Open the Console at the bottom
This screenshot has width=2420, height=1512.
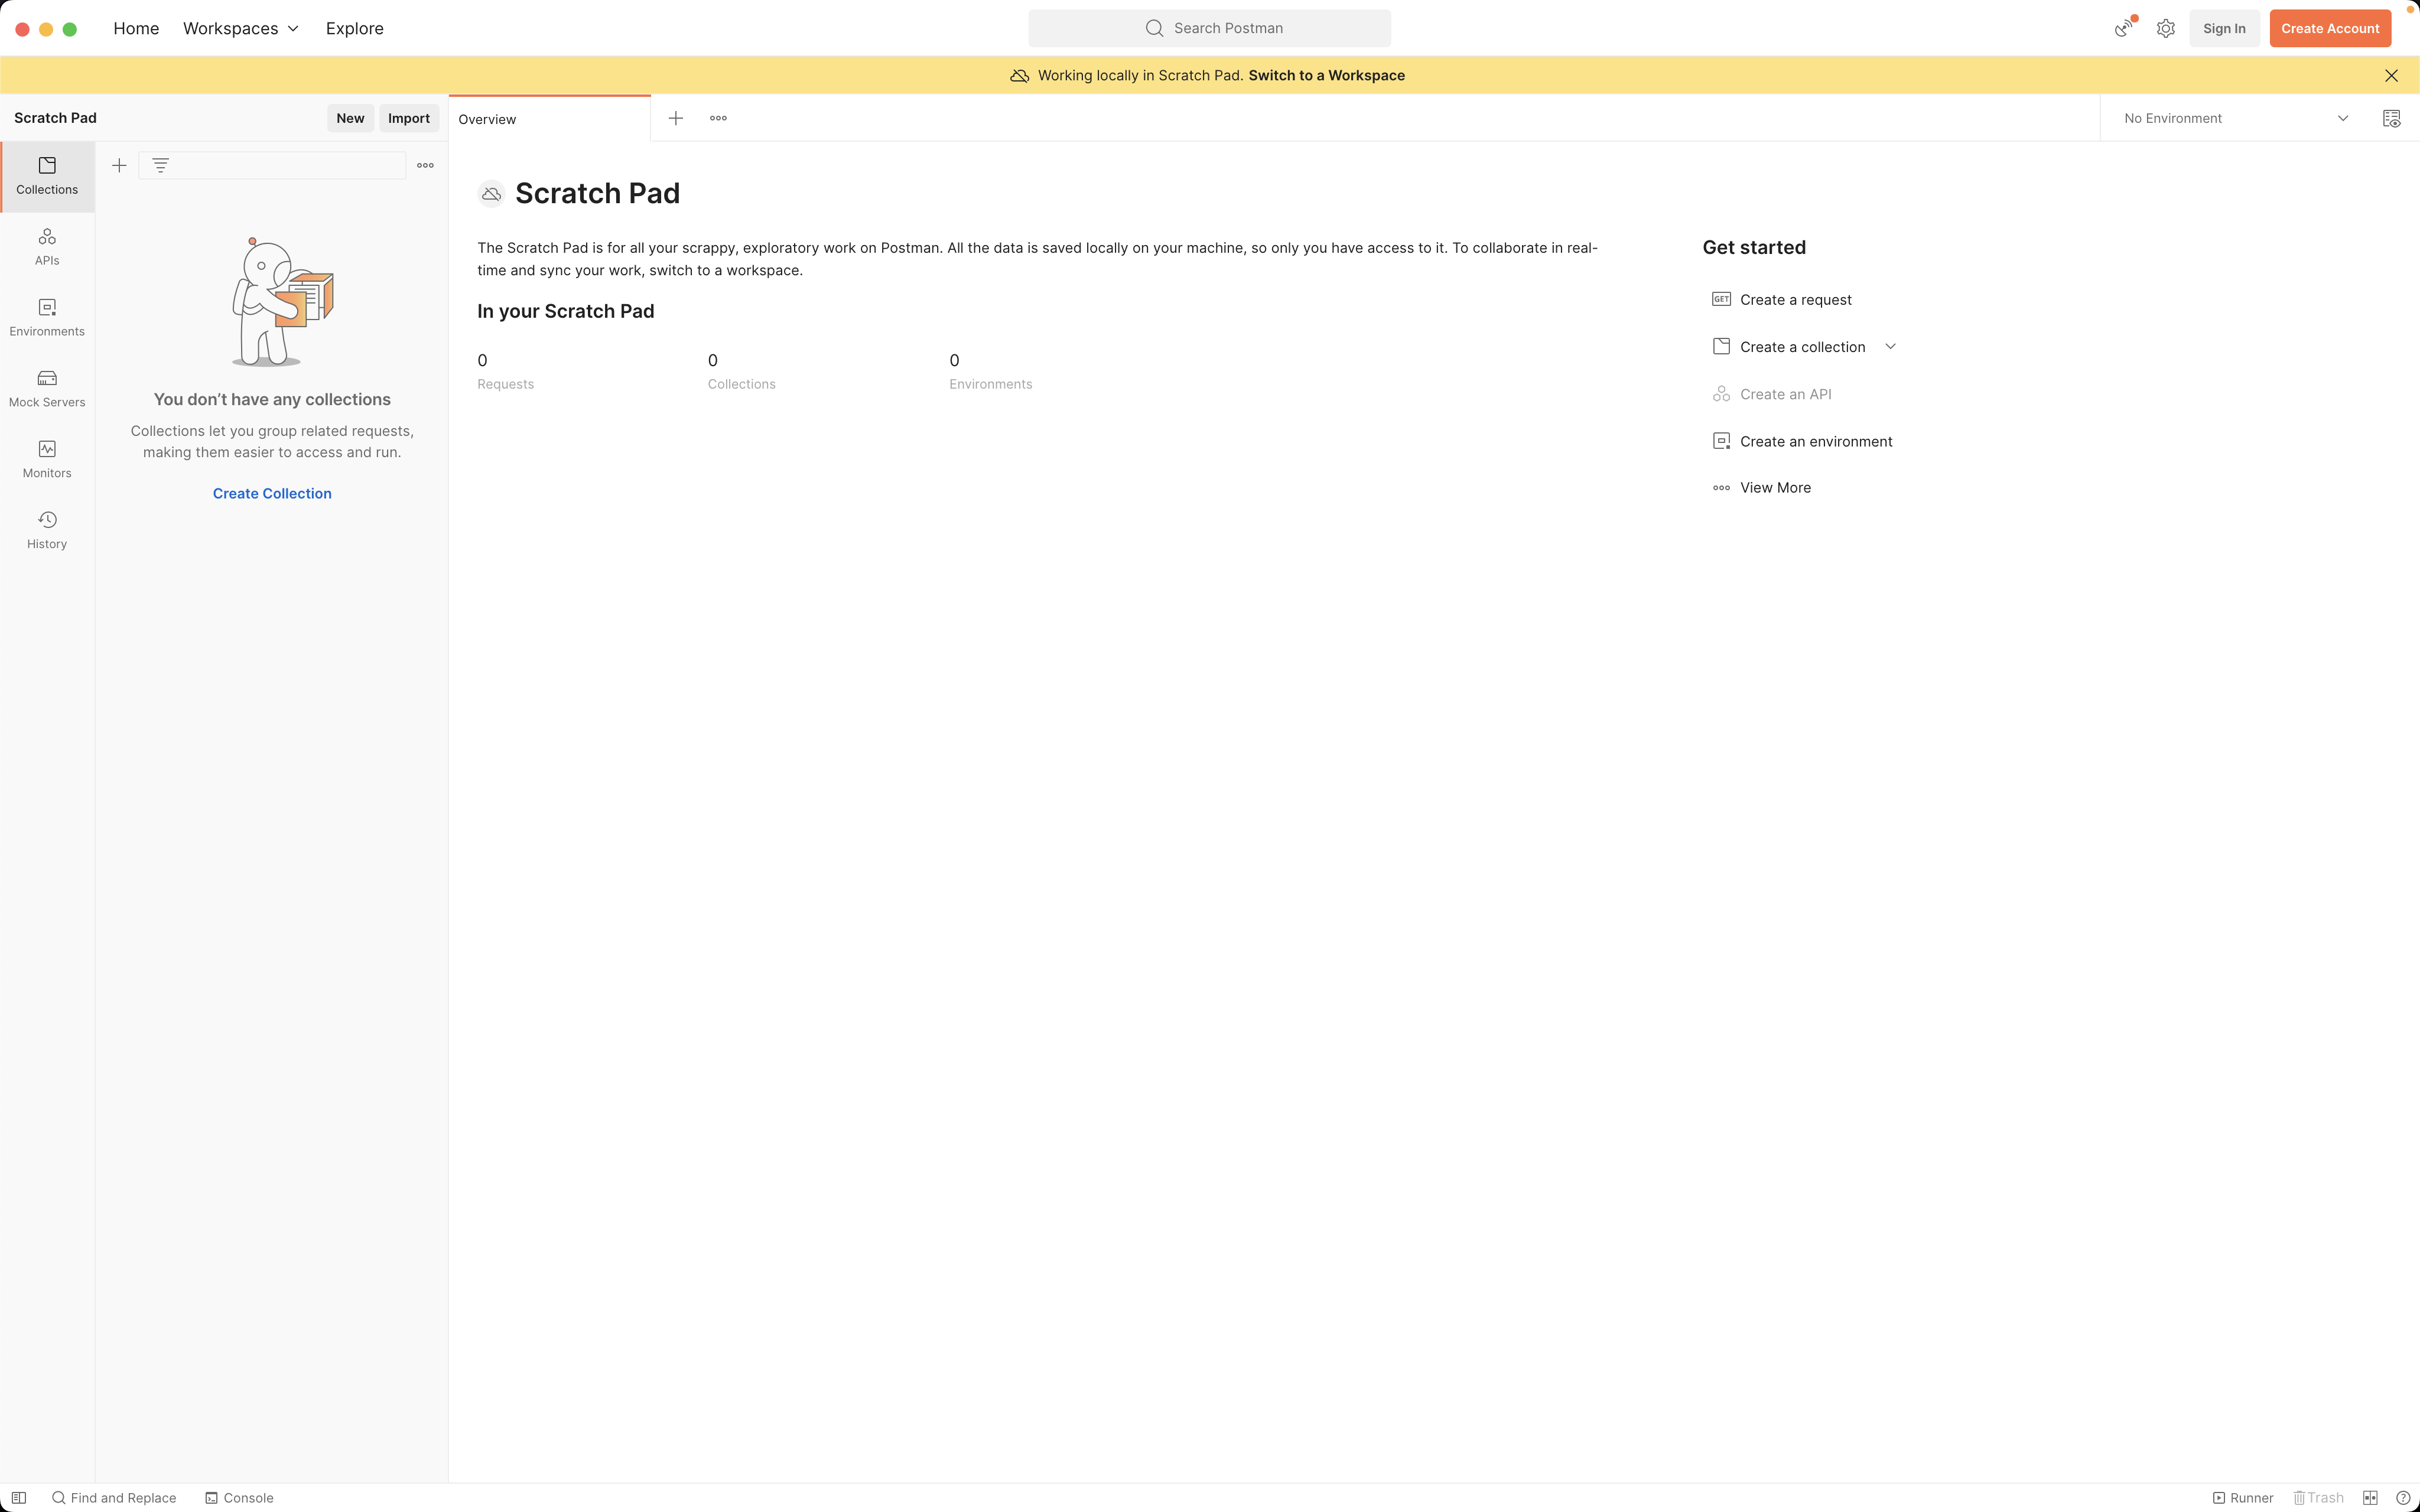tap(238, 1497)
